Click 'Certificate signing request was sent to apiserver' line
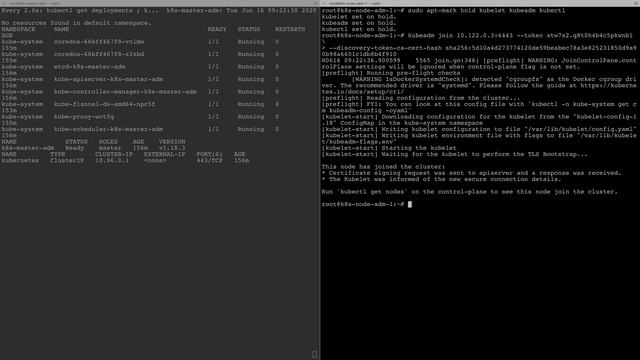Image resolution: width=640 pixels, height=360 pixels. pos(471,173)
